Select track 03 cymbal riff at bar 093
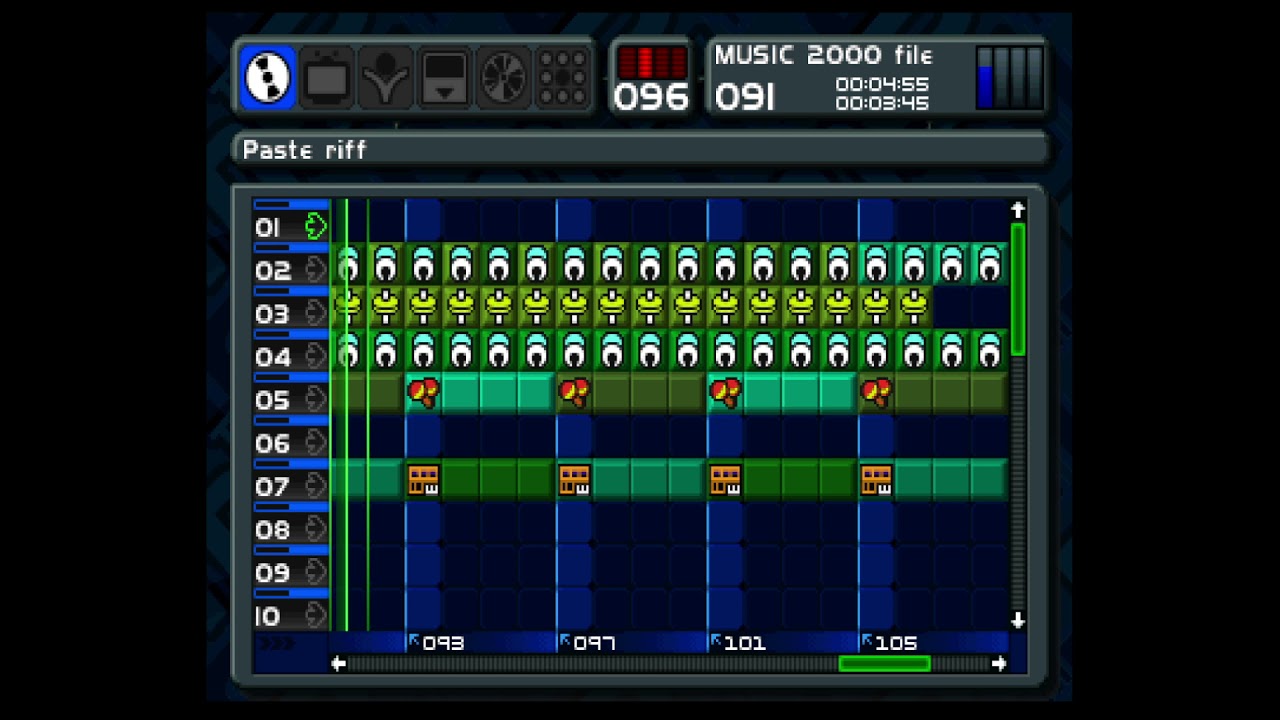1280x720 pixels. pos(423,307)
